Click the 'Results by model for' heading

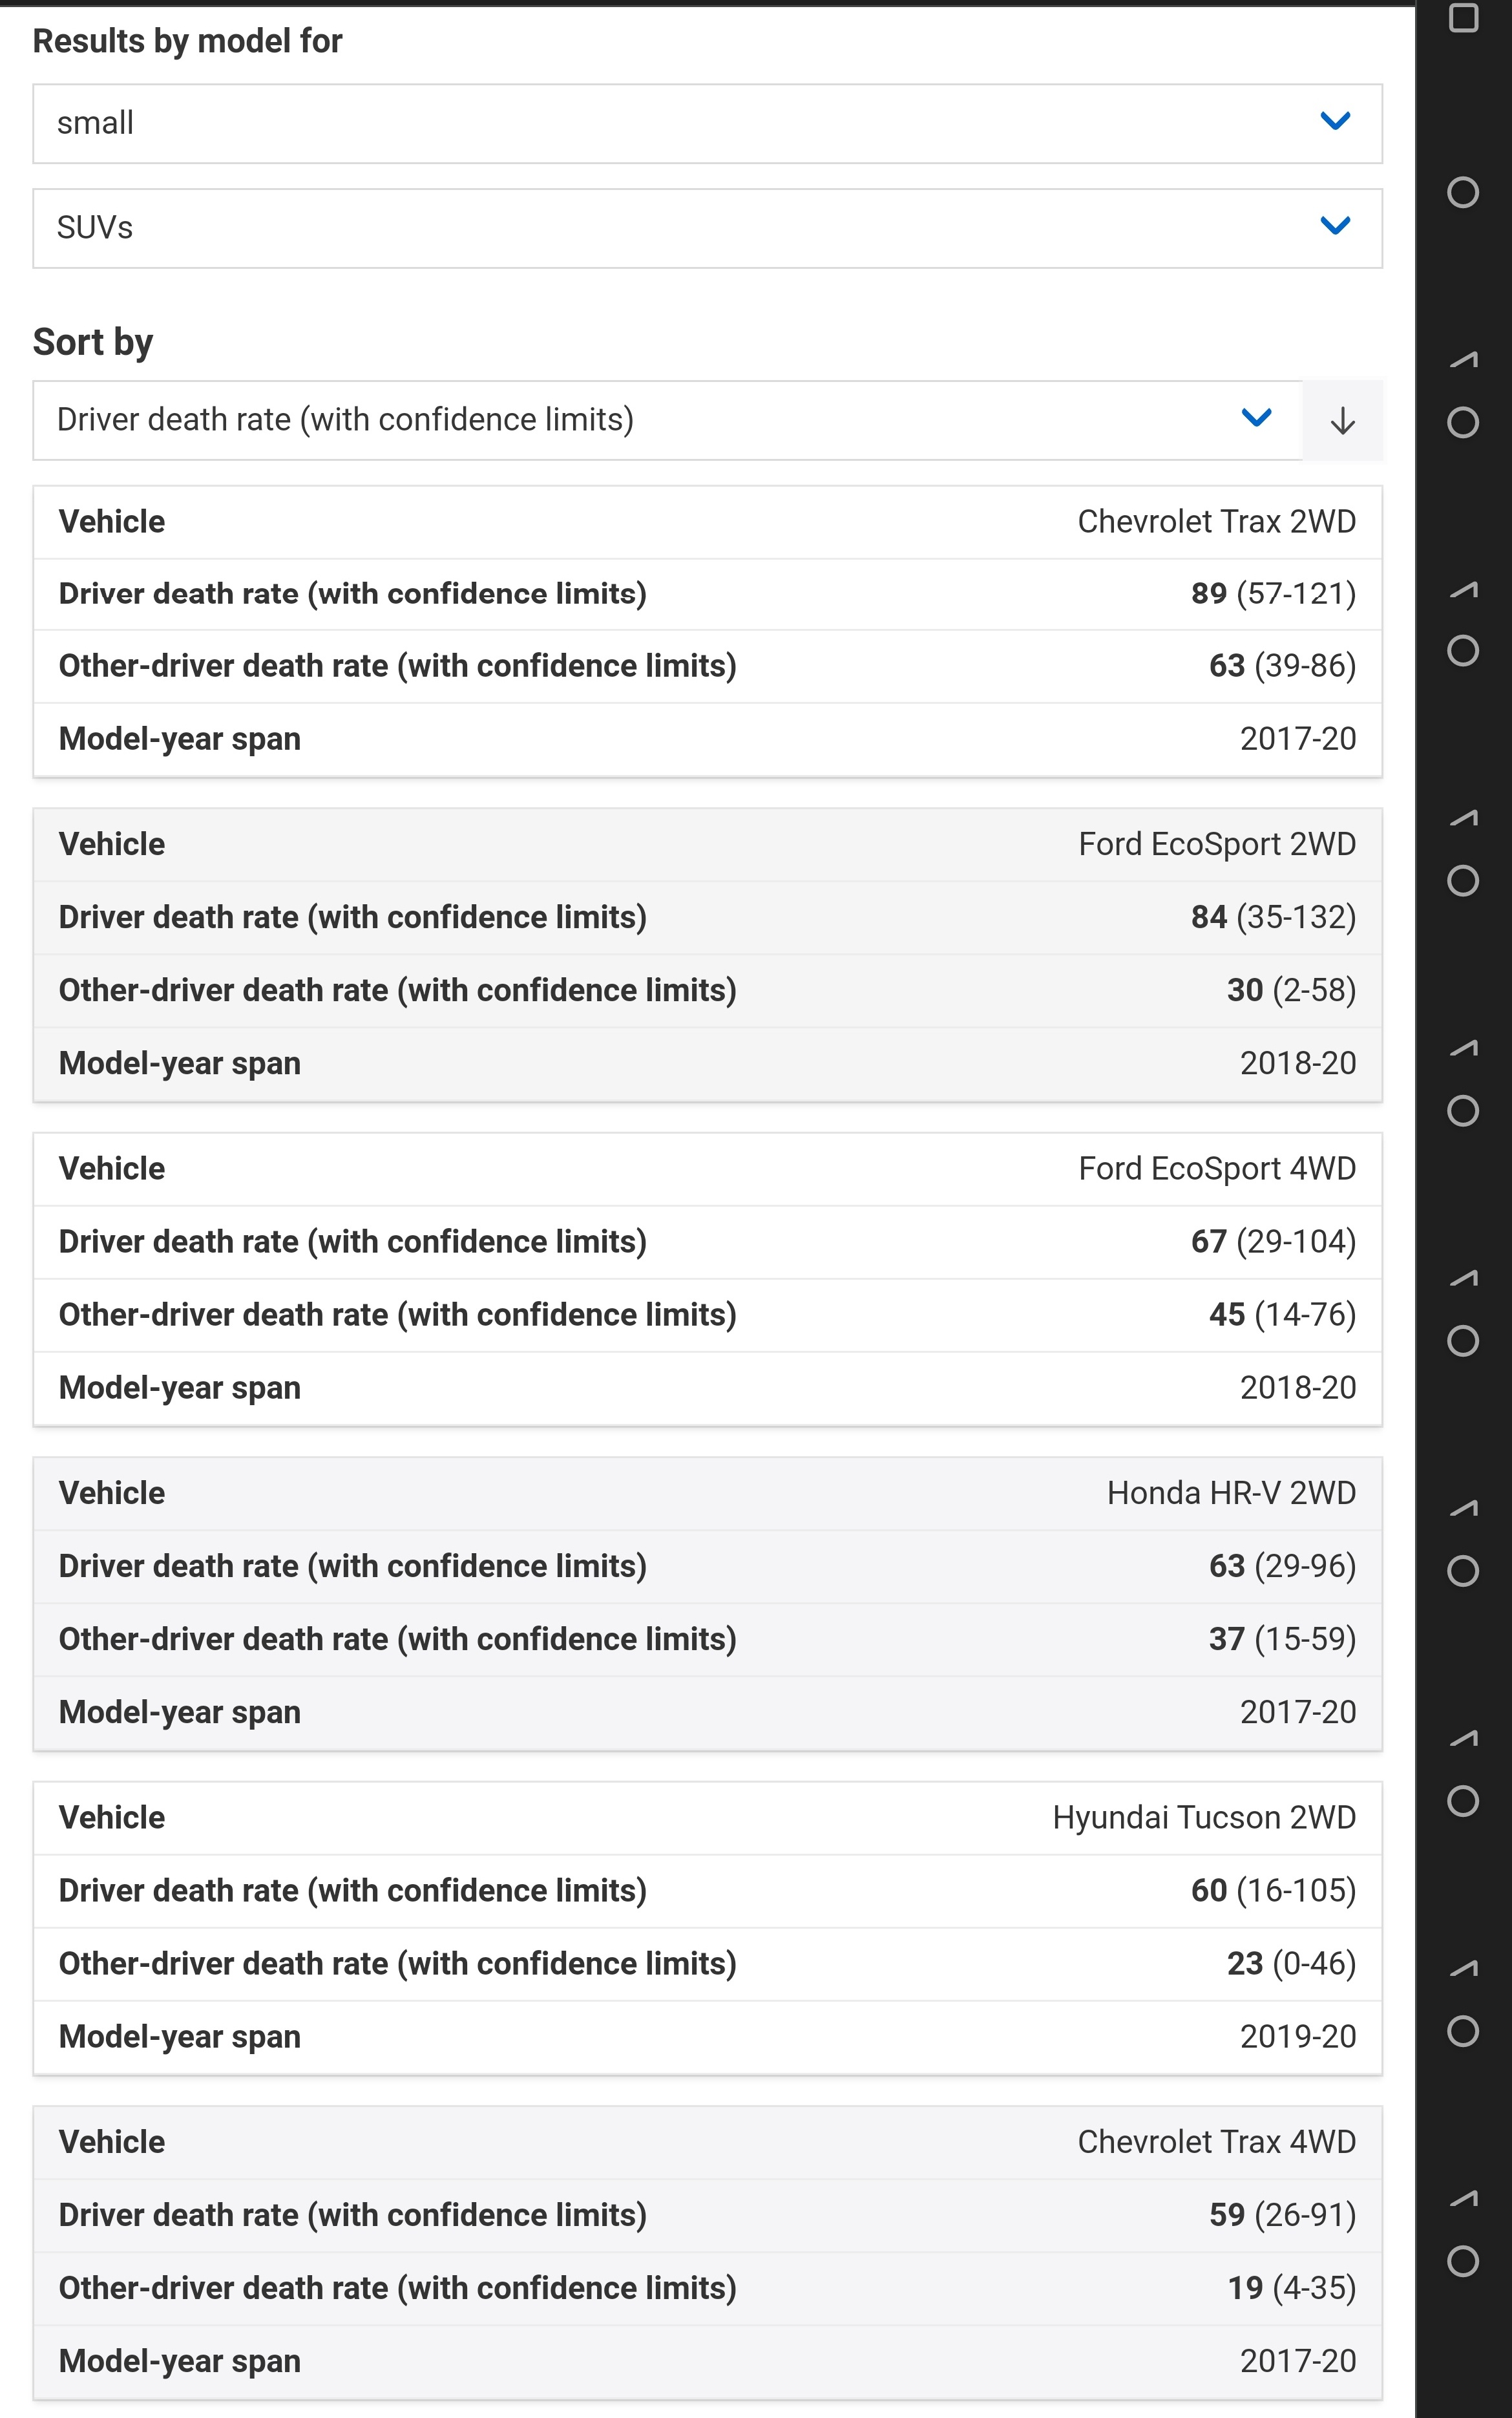187,41
